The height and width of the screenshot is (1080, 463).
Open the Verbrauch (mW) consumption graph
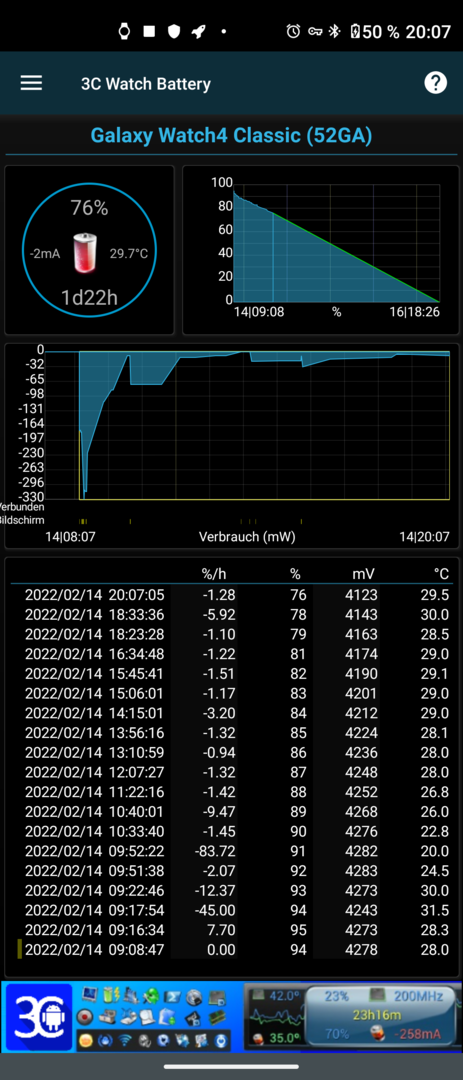pyautogui.click(x=232, y=446)
